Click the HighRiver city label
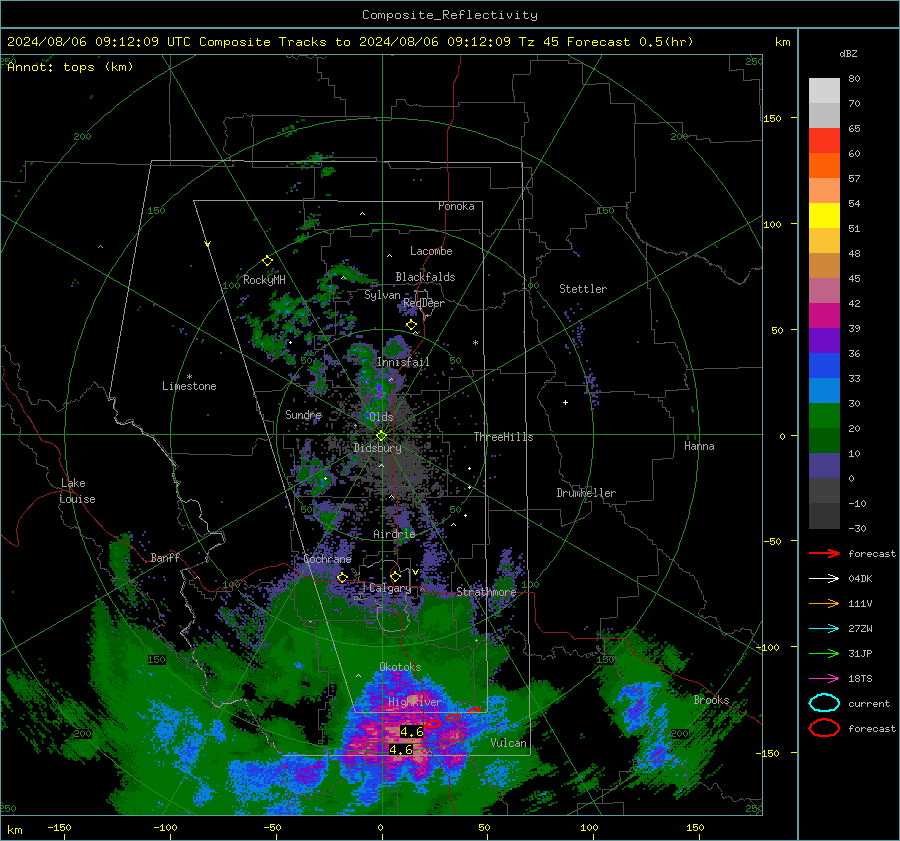Screen dimensions: 900x841 pos(414,702)
